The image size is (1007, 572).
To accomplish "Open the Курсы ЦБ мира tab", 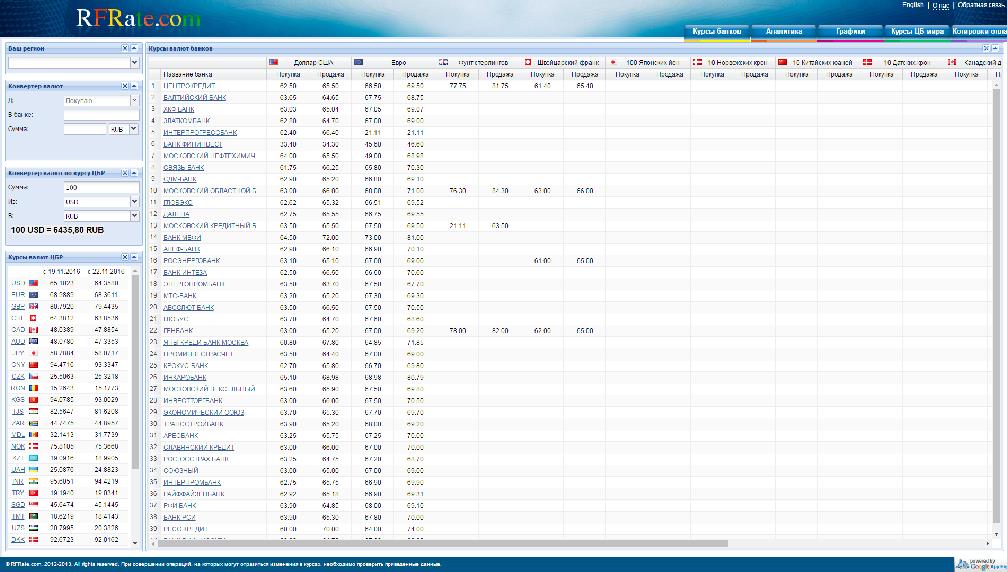I will pos(917,31).
